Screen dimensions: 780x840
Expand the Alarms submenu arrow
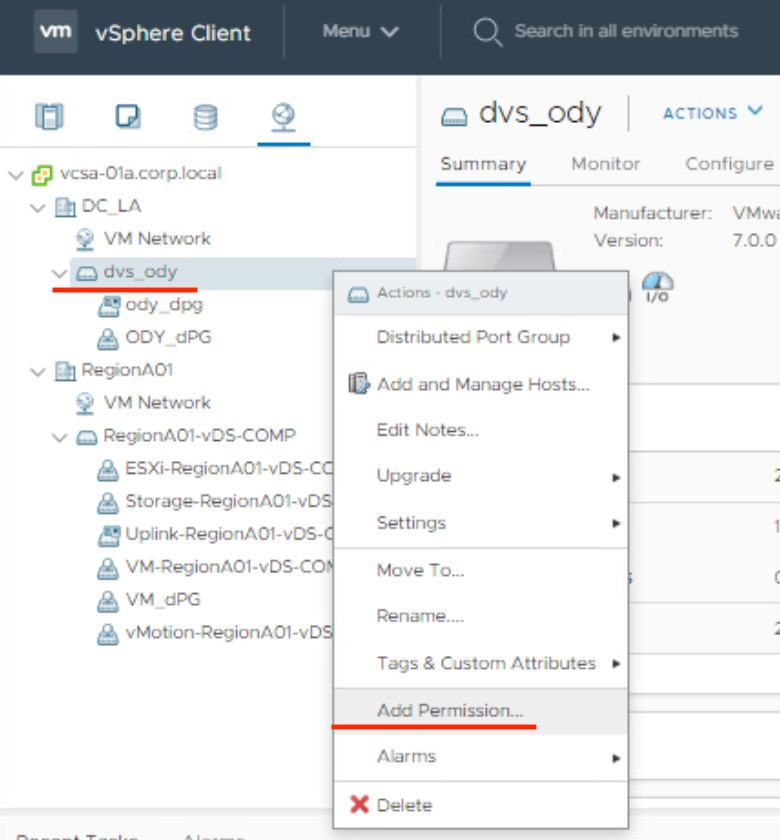coord(616,758)
